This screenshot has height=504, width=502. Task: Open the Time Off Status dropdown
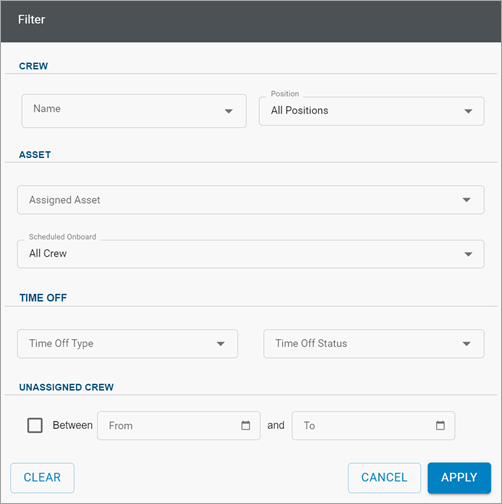pos(374,344)
